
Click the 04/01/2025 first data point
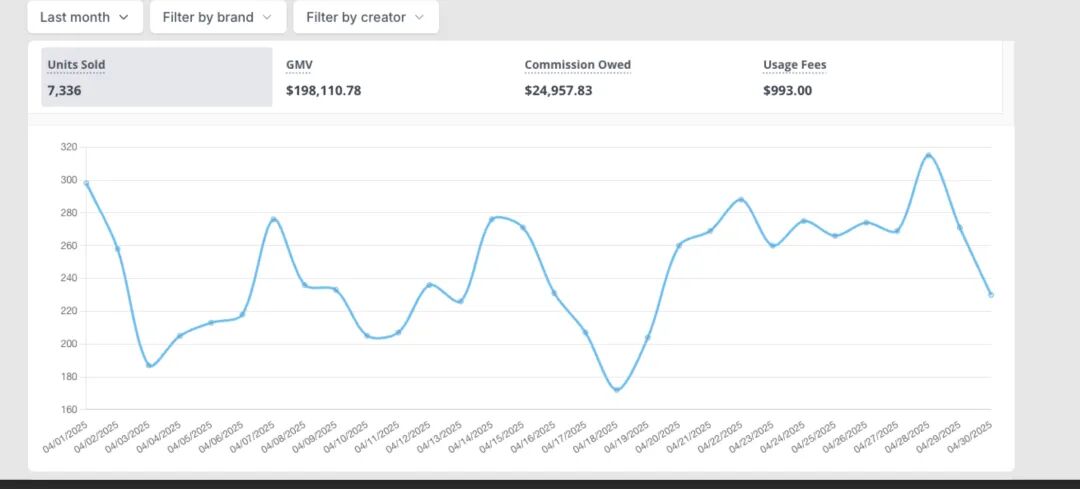pyautogui.click(x=86, y=183)
